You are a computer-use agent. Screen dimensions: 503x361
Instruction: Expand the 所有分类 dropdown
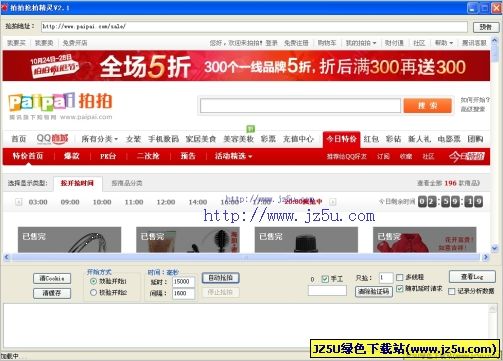pos(100,139)
